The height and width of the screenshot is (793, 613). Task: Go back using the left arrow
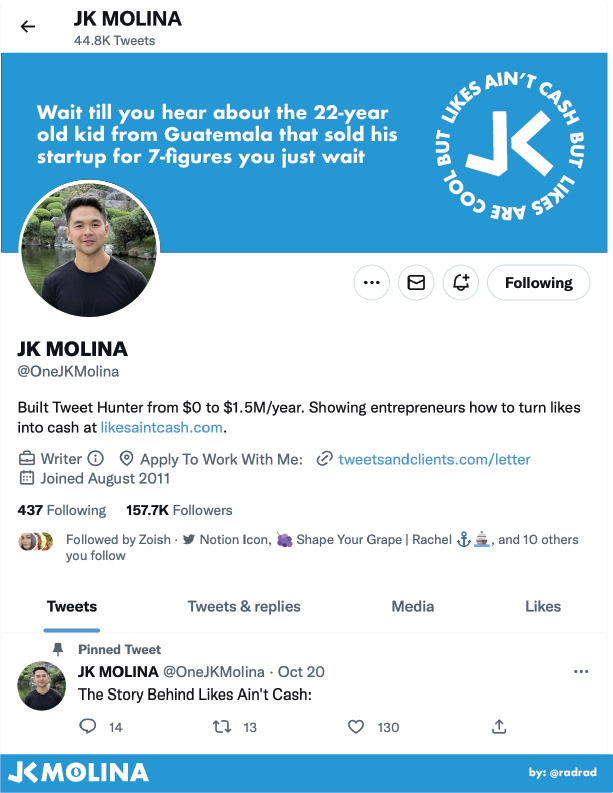(28, 26)
